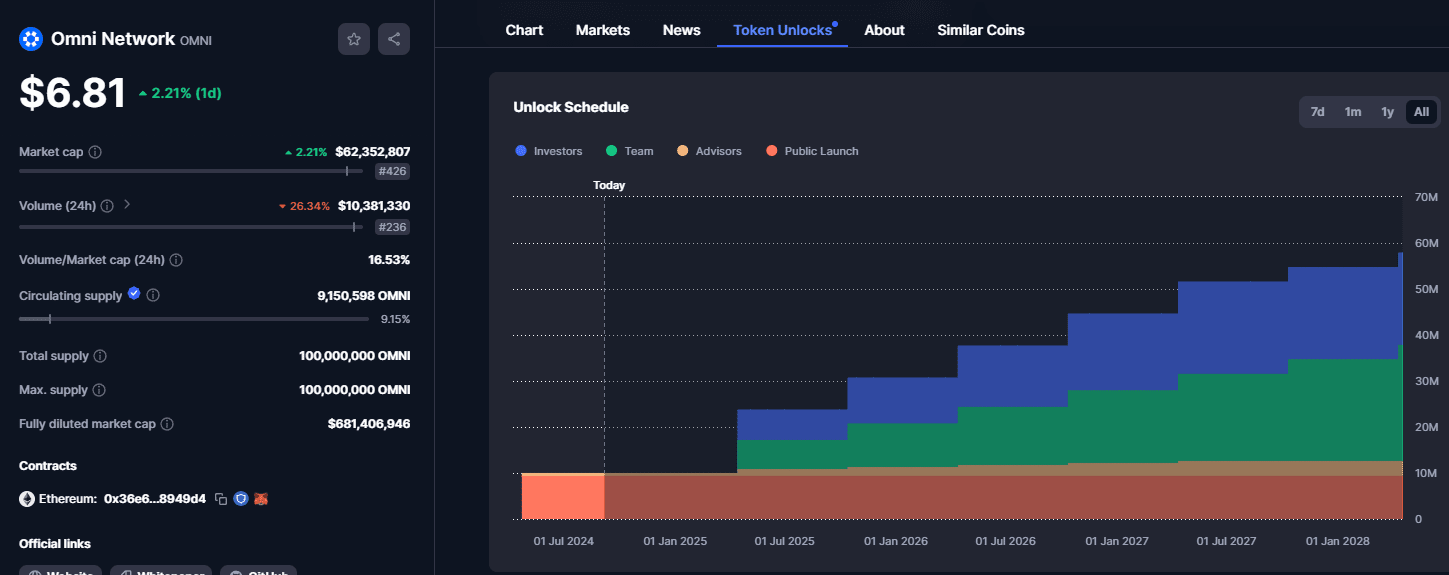Image resolution: width=1449 pixels, height=575 pixels.
Task: Hide the Public Launch legend series
Action: [x=811, y=151]
